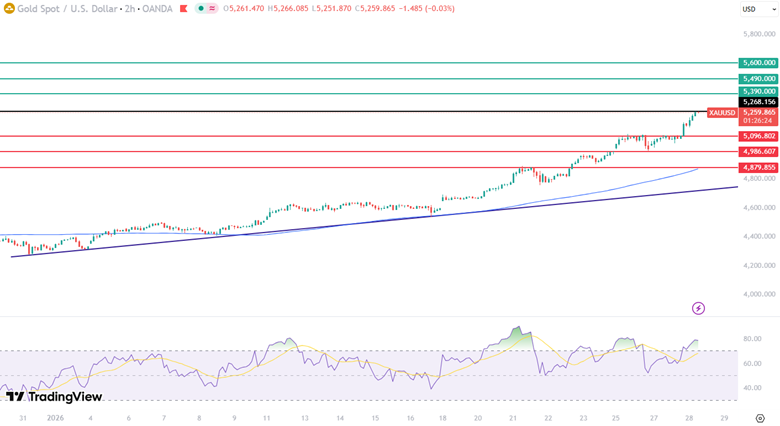Click the purple lightning bolt icon

(x=698, y=308)
